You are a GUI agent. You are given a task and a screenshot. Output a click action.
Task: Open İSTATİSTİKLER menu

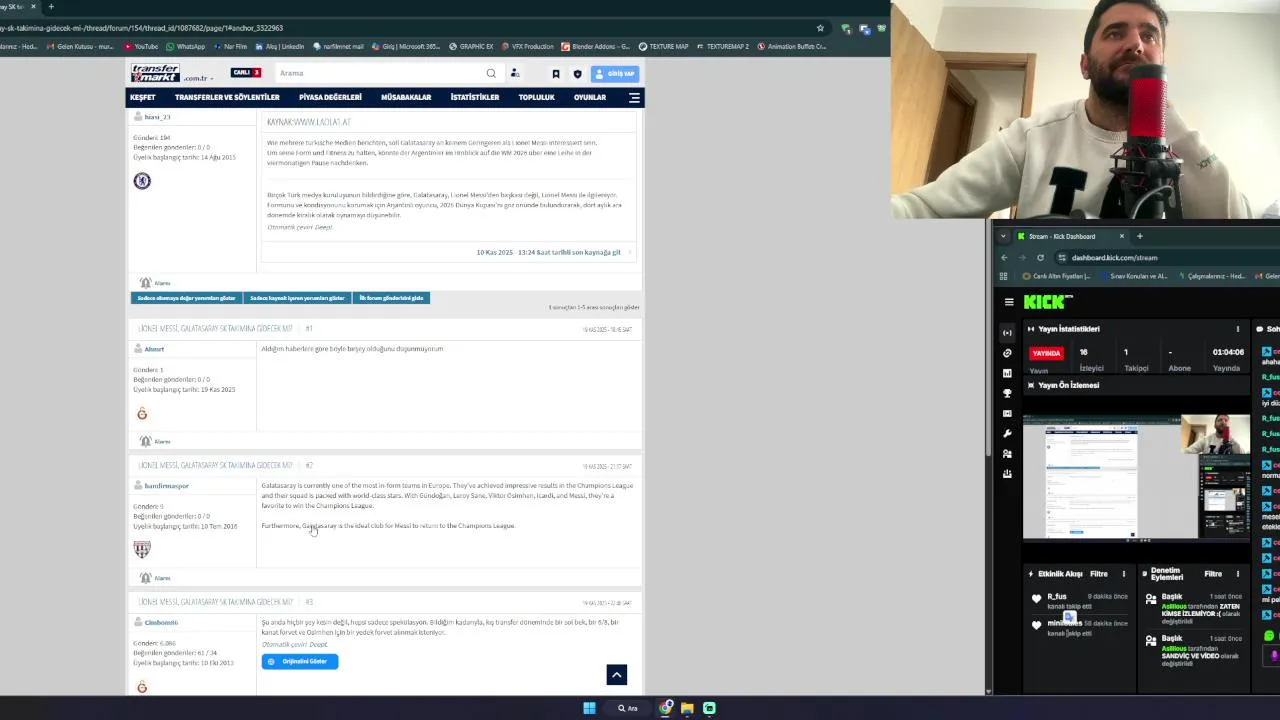[x=475, y=97]
